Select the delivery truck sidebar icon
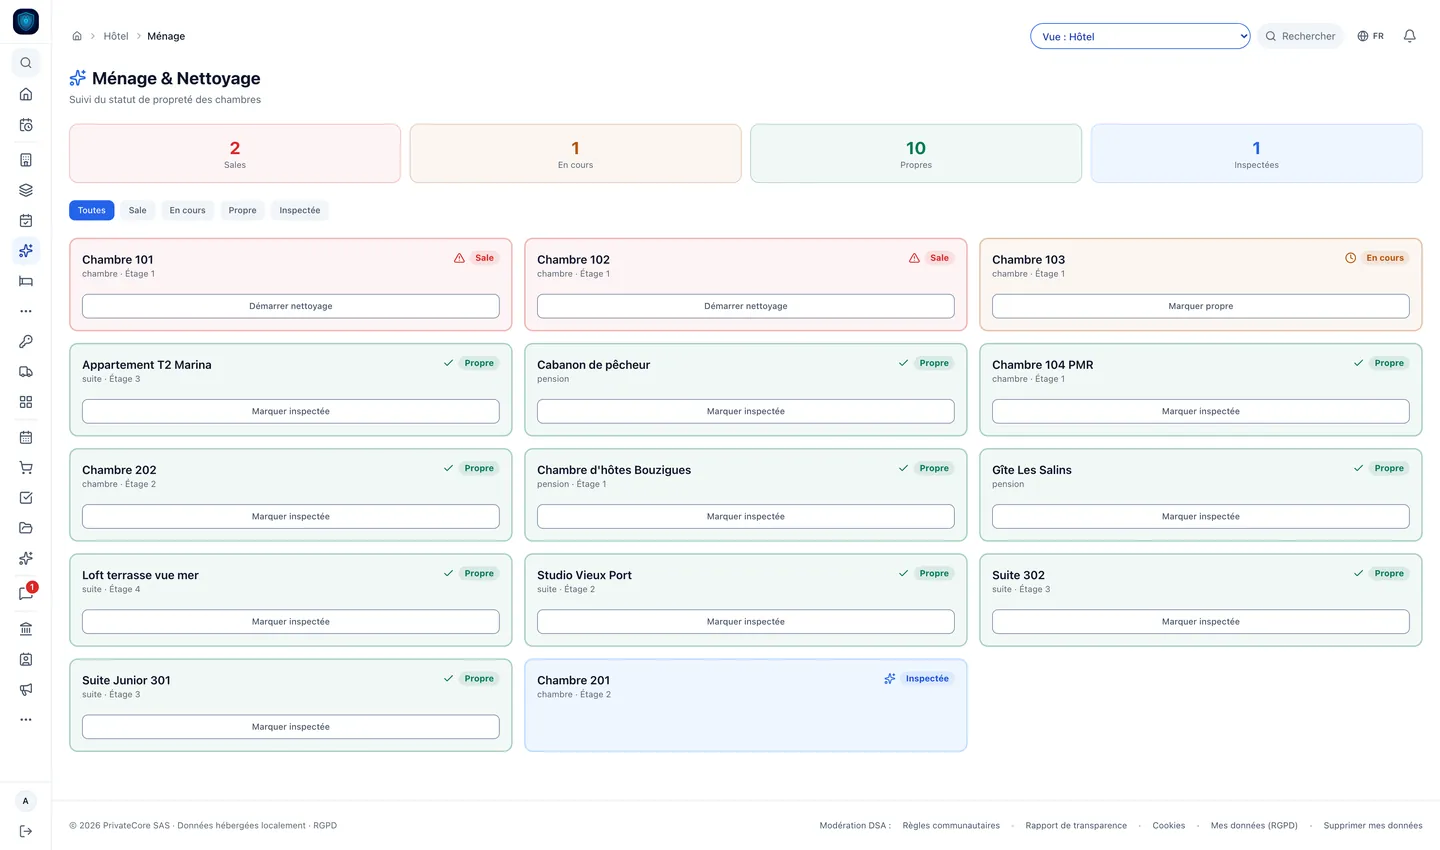 26,372
